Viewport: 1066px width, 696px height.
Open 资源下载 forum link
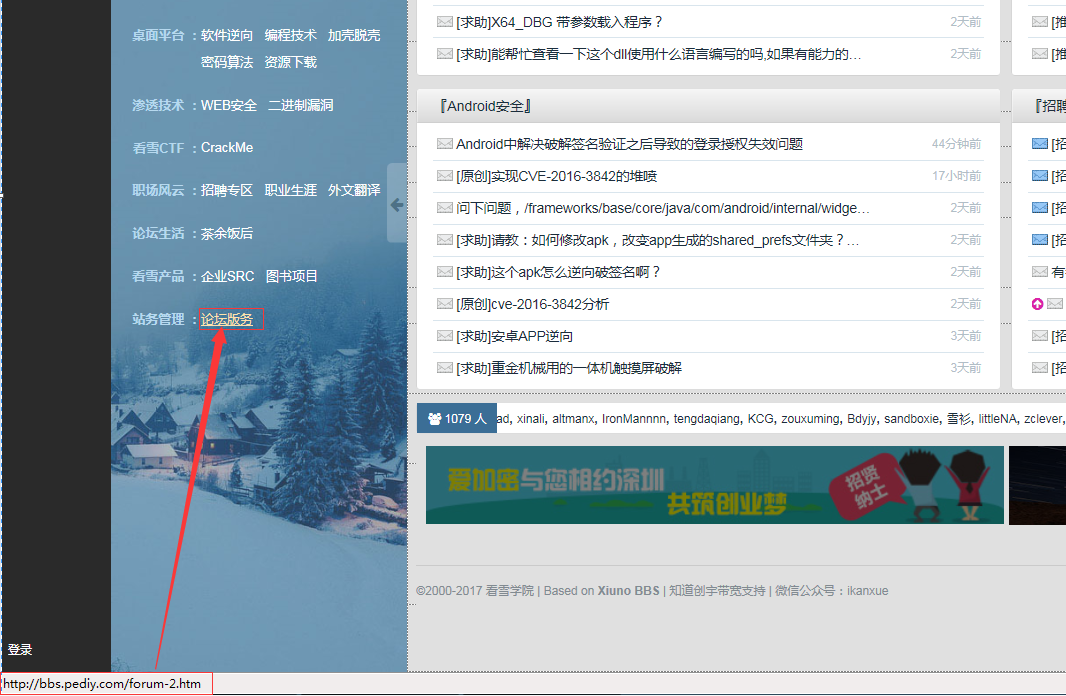pyautogui.click(x=290, y=63)
